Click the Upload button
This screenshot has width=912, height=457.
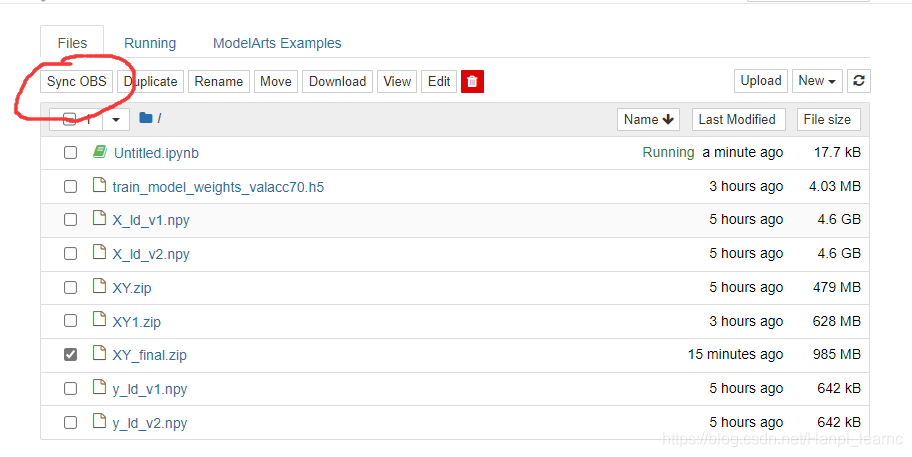(x=761, y=81)
